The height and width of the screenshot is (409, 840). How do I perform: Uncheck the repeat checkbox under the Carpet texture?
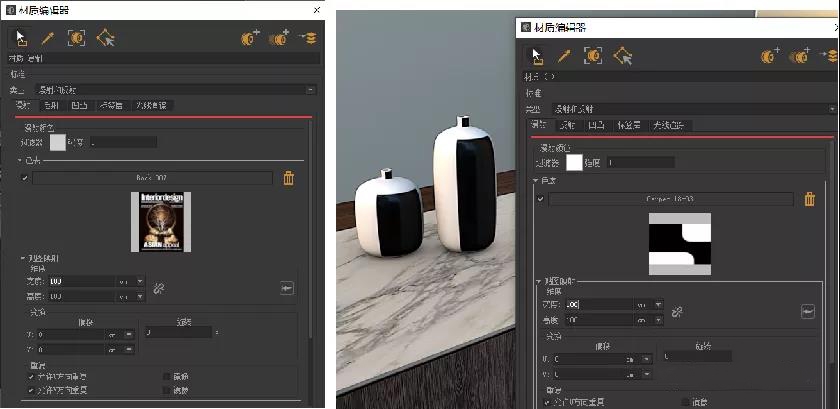point(547,402)
